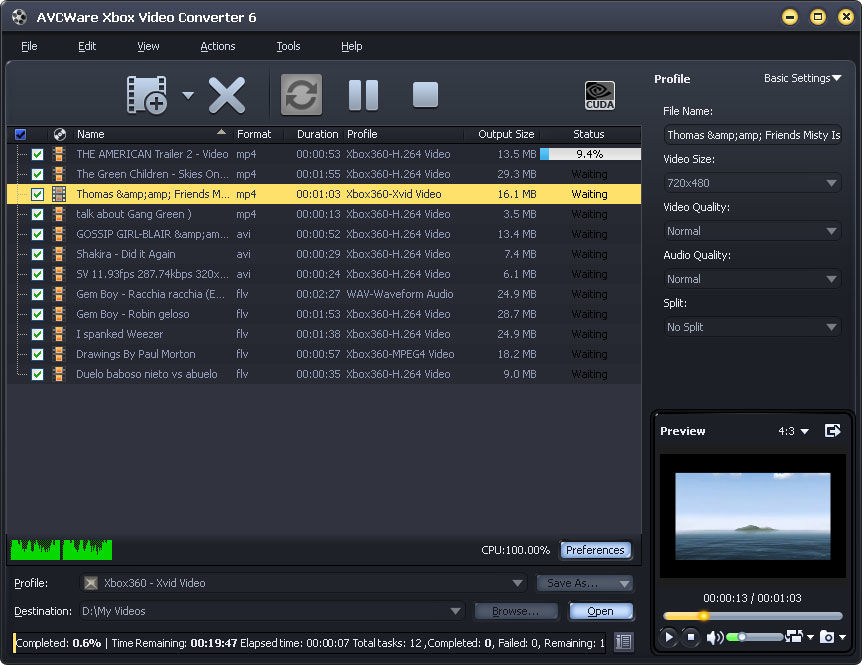Open Destination folder dropdown

272,611
